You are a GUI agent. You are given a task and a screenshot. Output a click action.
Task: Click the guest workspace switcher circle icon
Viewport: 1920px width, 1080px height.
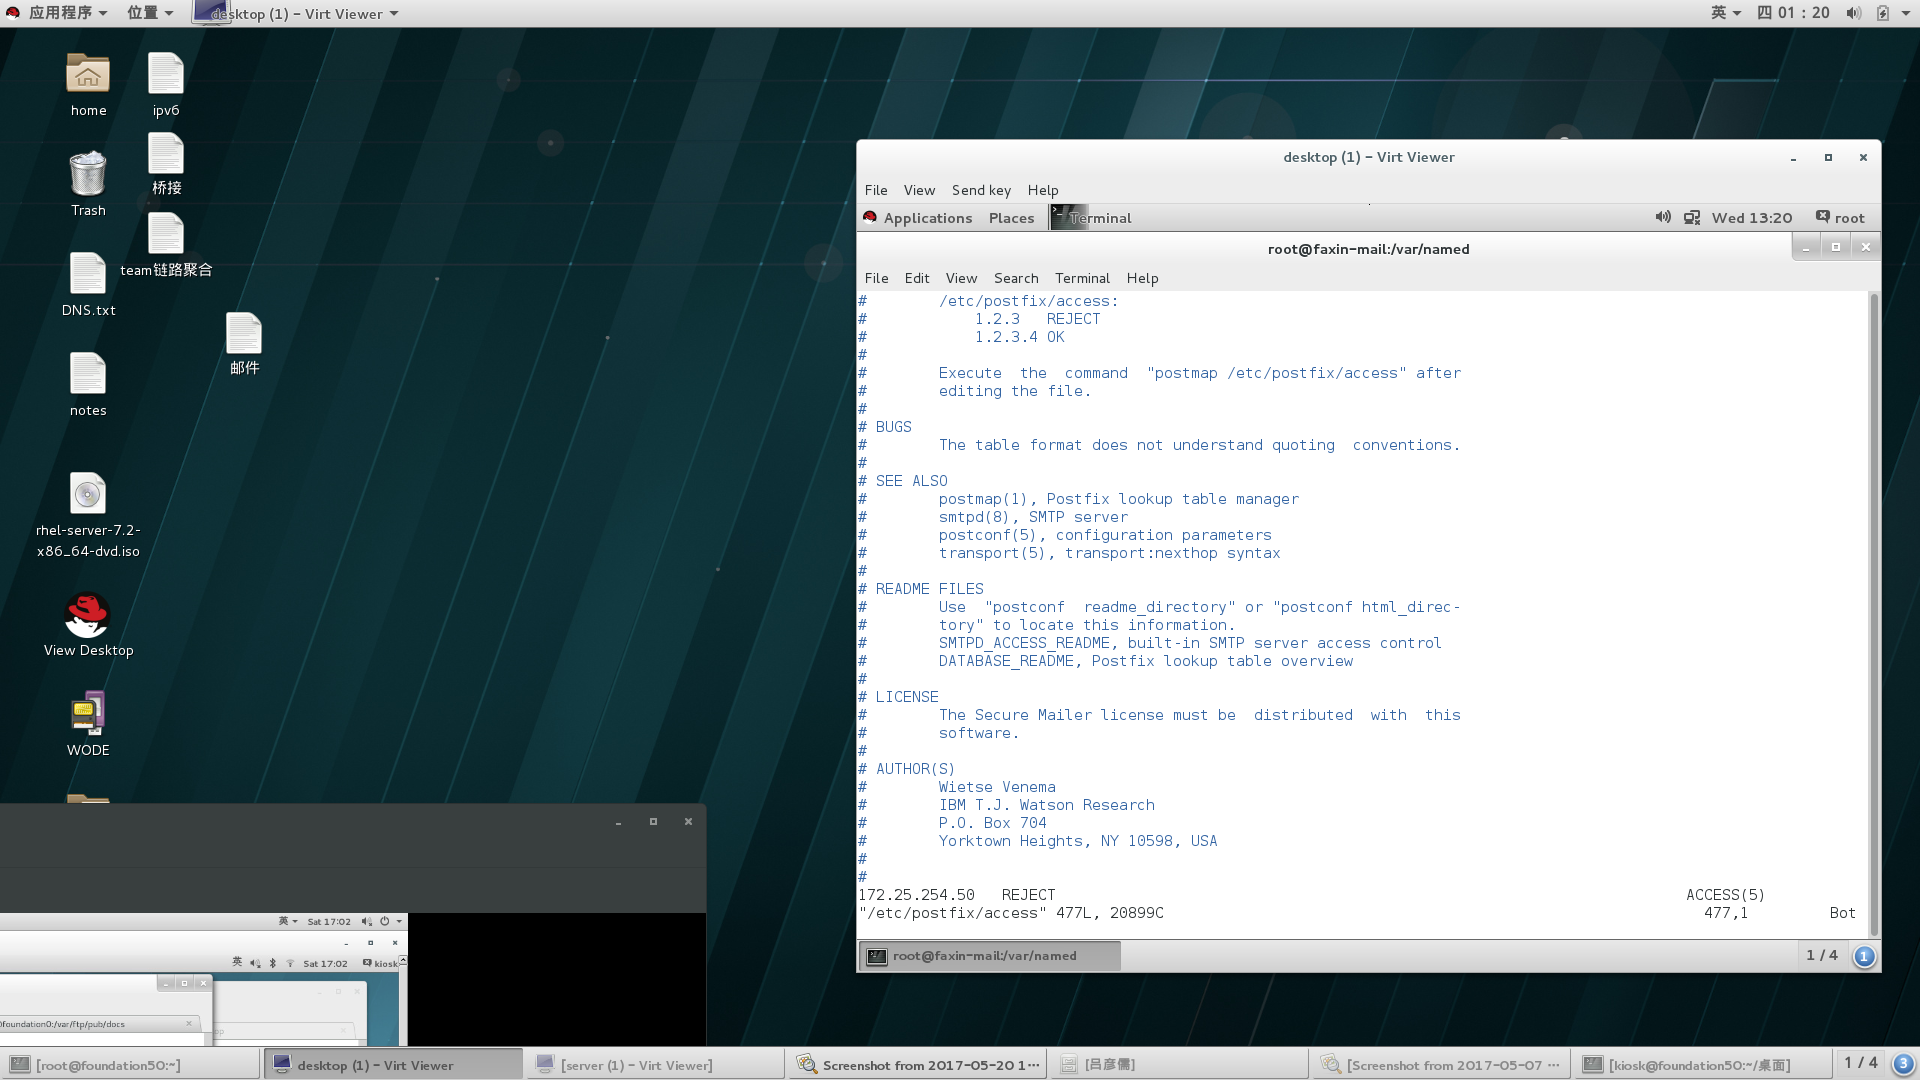click(x=1864, y=956)
